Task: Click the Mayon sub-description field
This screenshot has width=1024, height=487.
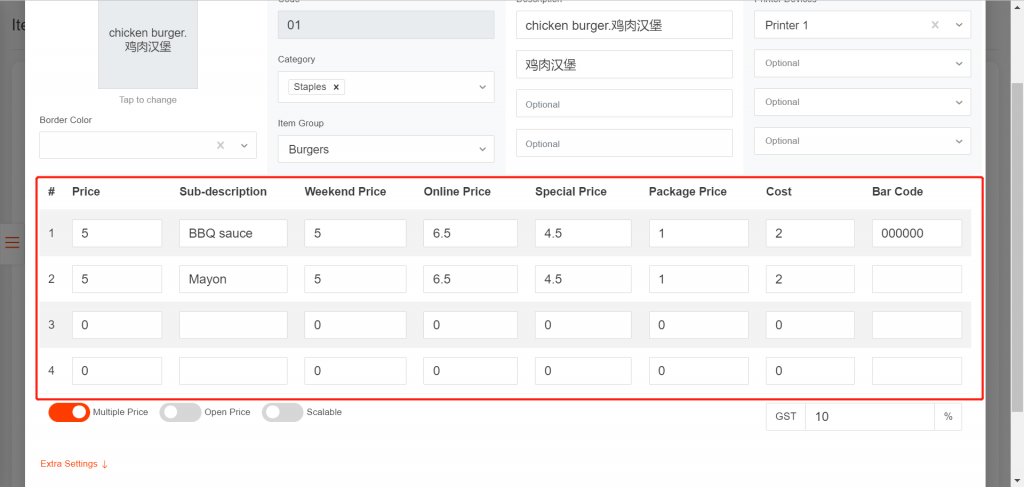Action: [233, 279]
